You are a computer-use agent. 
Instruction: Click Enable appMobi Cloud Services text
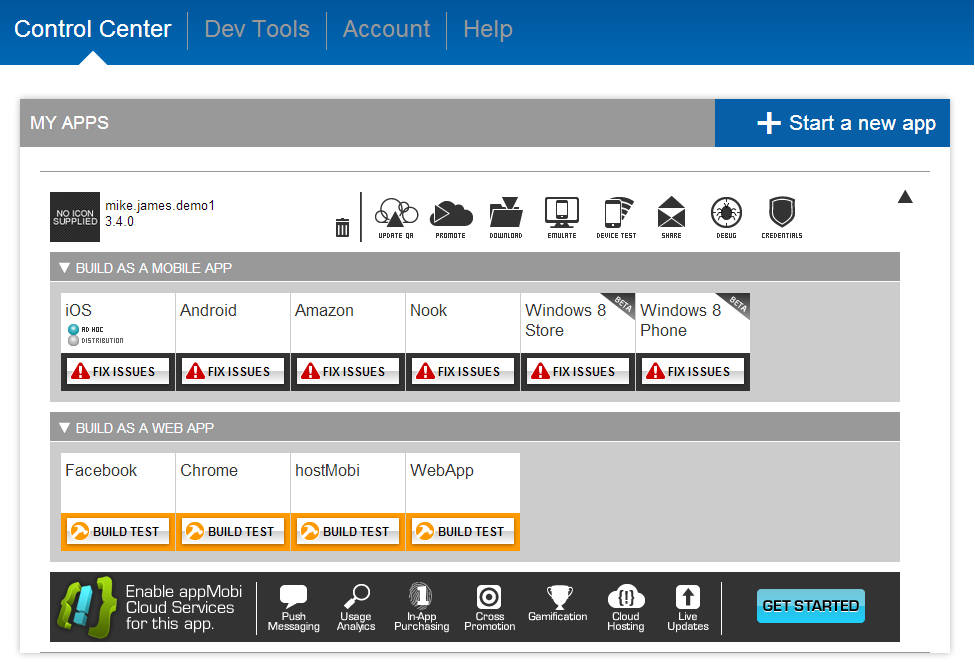(x=184, y=607)
